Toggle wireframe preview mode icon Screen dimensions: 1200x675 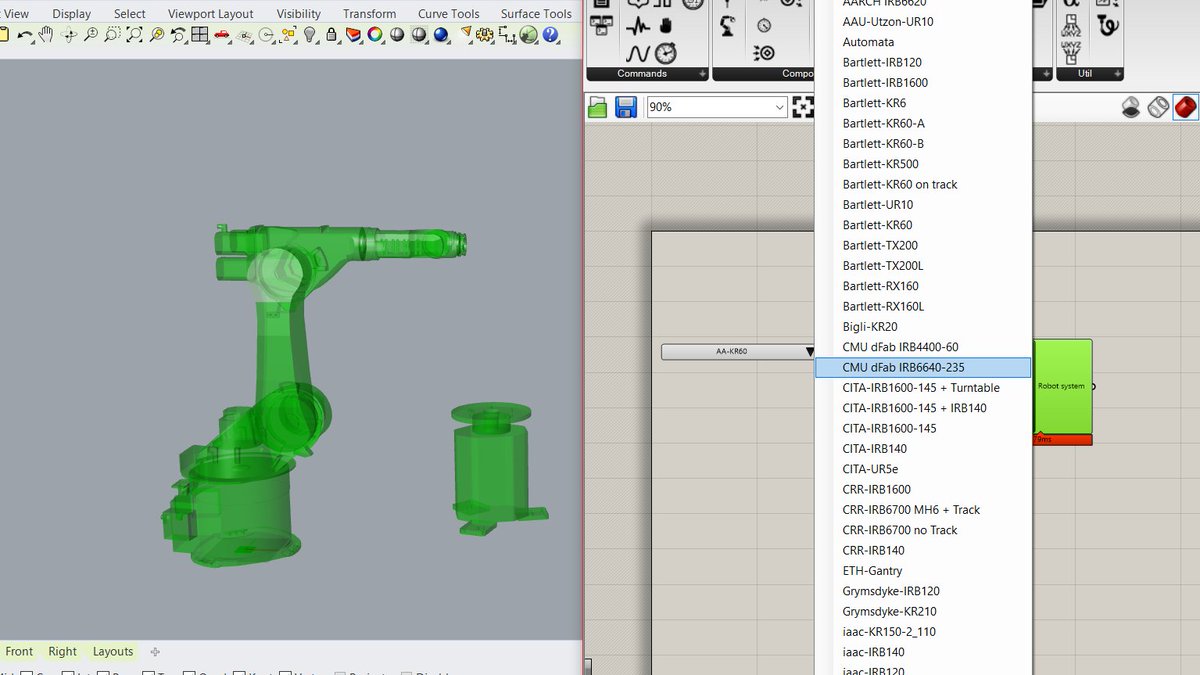(x=1159, y=107)
